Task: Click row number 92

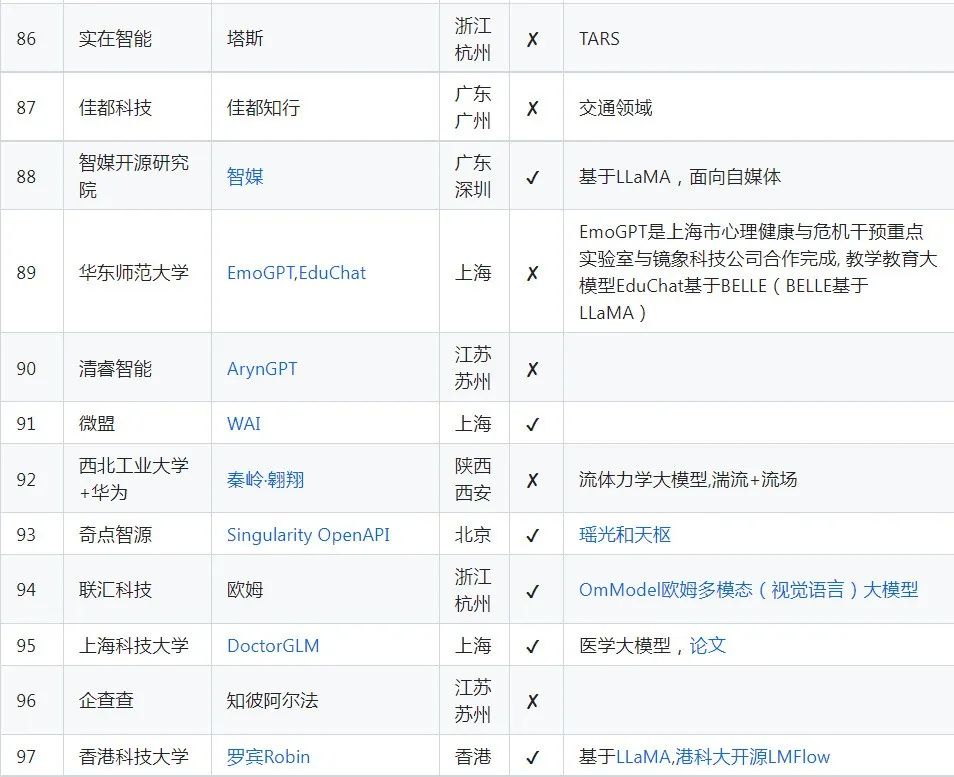Action: tap(26, 479)
